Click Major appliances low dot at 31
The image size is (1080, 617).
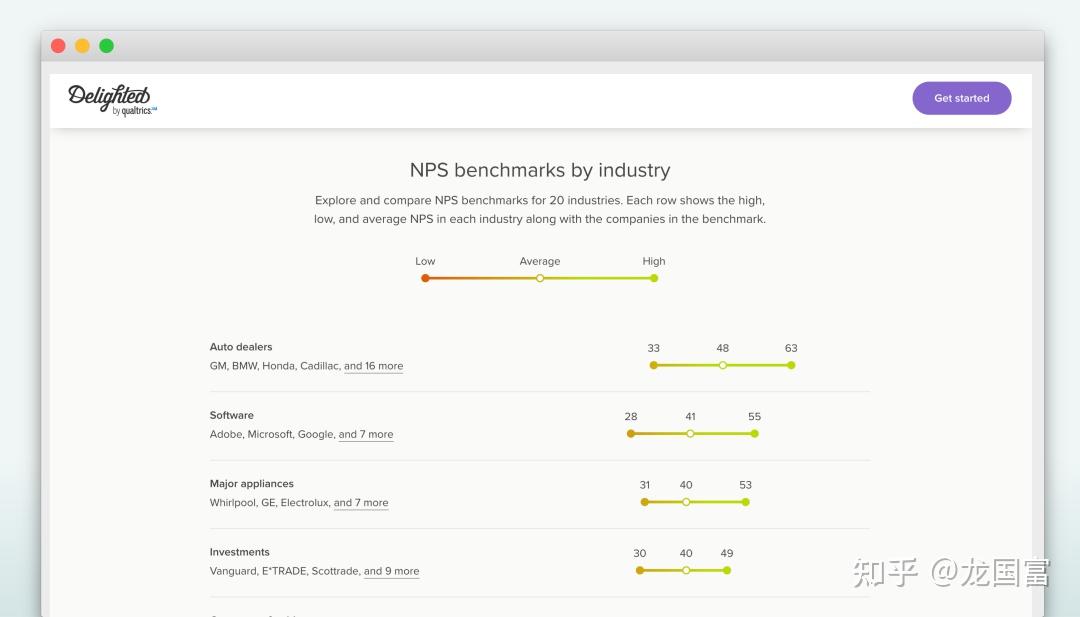click(x=645, y=502)
